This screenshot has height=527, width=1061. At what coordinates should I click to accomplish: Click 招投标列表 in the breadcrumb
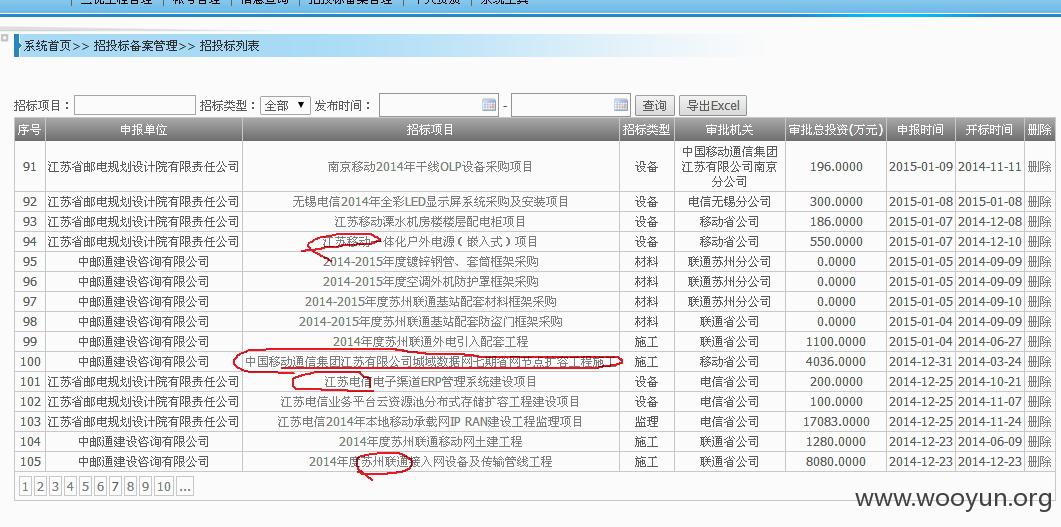(x=229, y=46)
